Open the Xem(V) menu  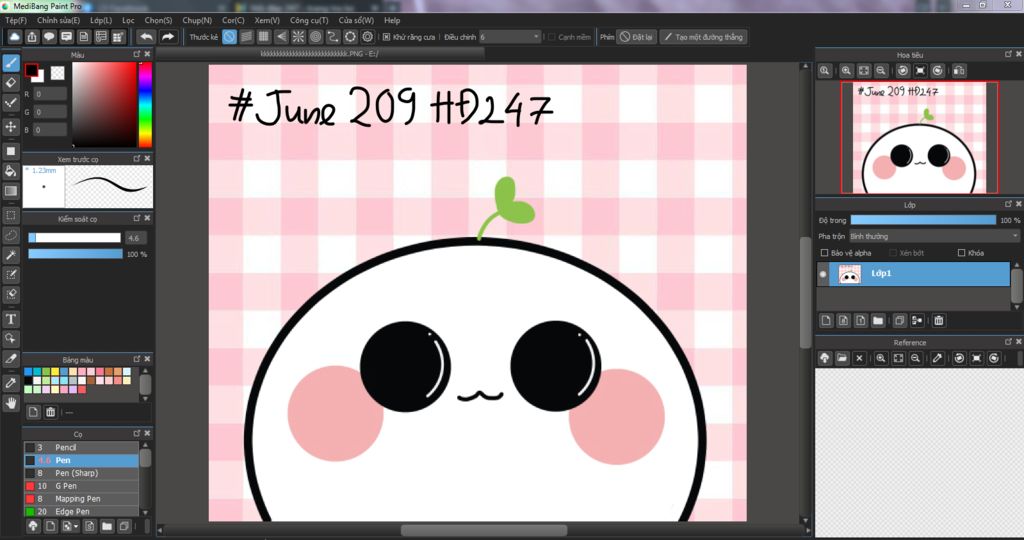tap(267, 20)
